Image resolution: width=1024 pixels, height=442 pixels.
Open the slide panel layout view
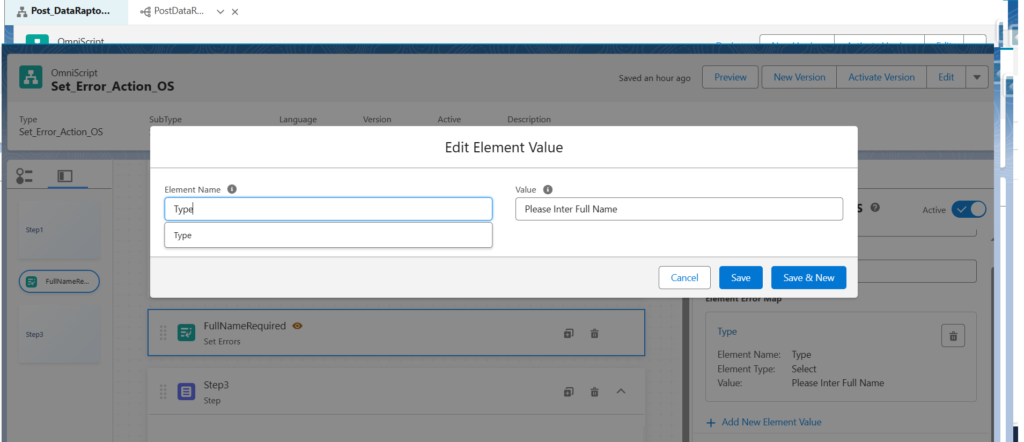[65, 176]
